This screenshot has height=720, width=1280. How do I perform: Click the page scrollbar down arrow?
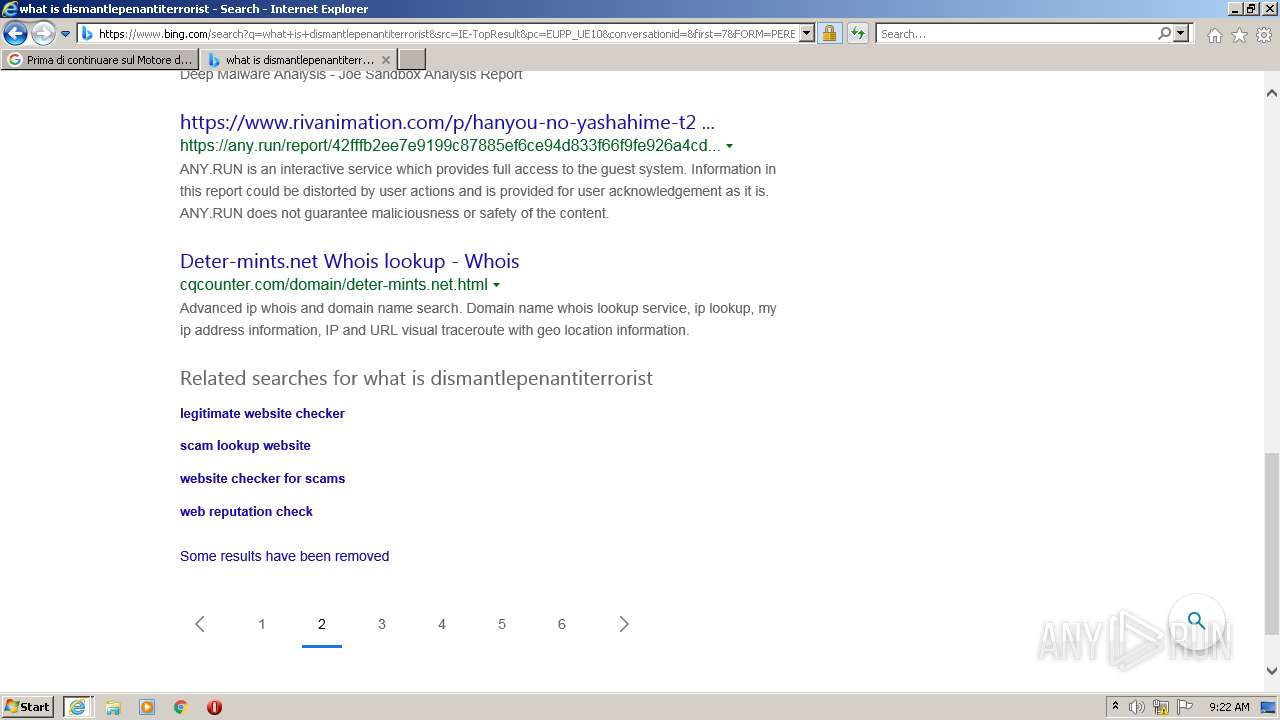[1271, 671]
